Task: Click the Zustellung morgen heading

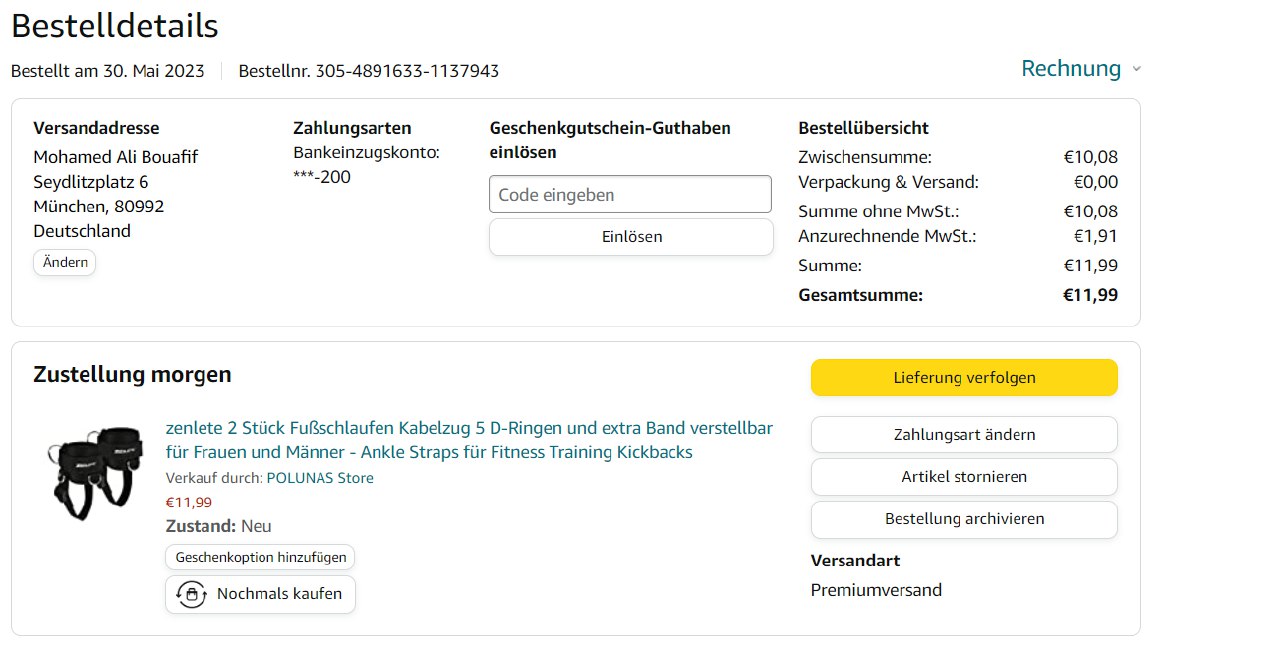Action: (x=132, y=375)
